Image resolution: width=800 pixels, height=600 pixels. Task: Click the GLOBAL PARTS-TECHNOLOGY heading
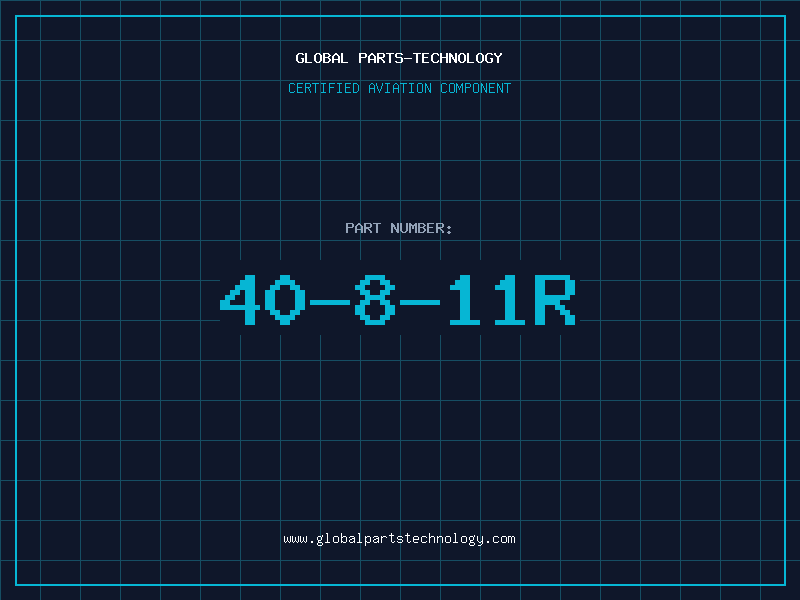(x=399, y=58)
